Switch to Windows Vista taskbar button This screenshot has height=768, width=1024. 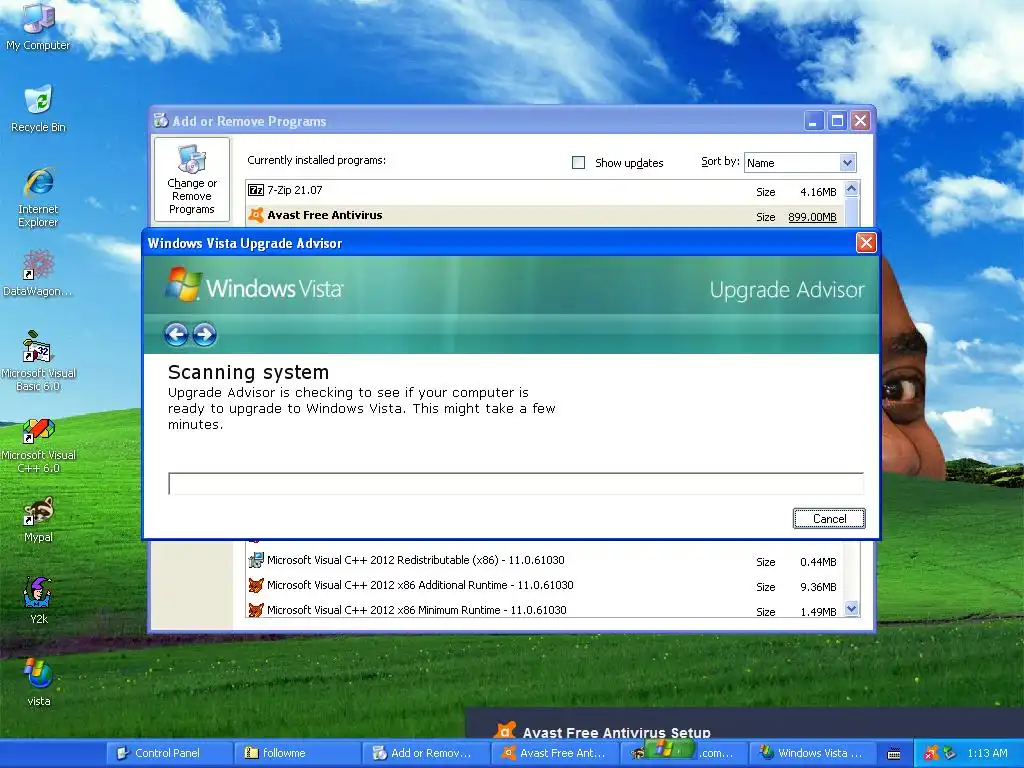(x=810, y=753)
